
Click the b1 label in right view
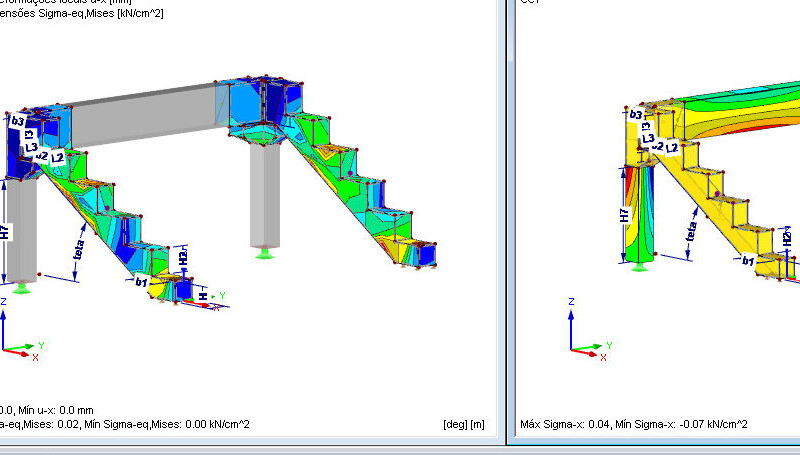(x=748, y=261)
